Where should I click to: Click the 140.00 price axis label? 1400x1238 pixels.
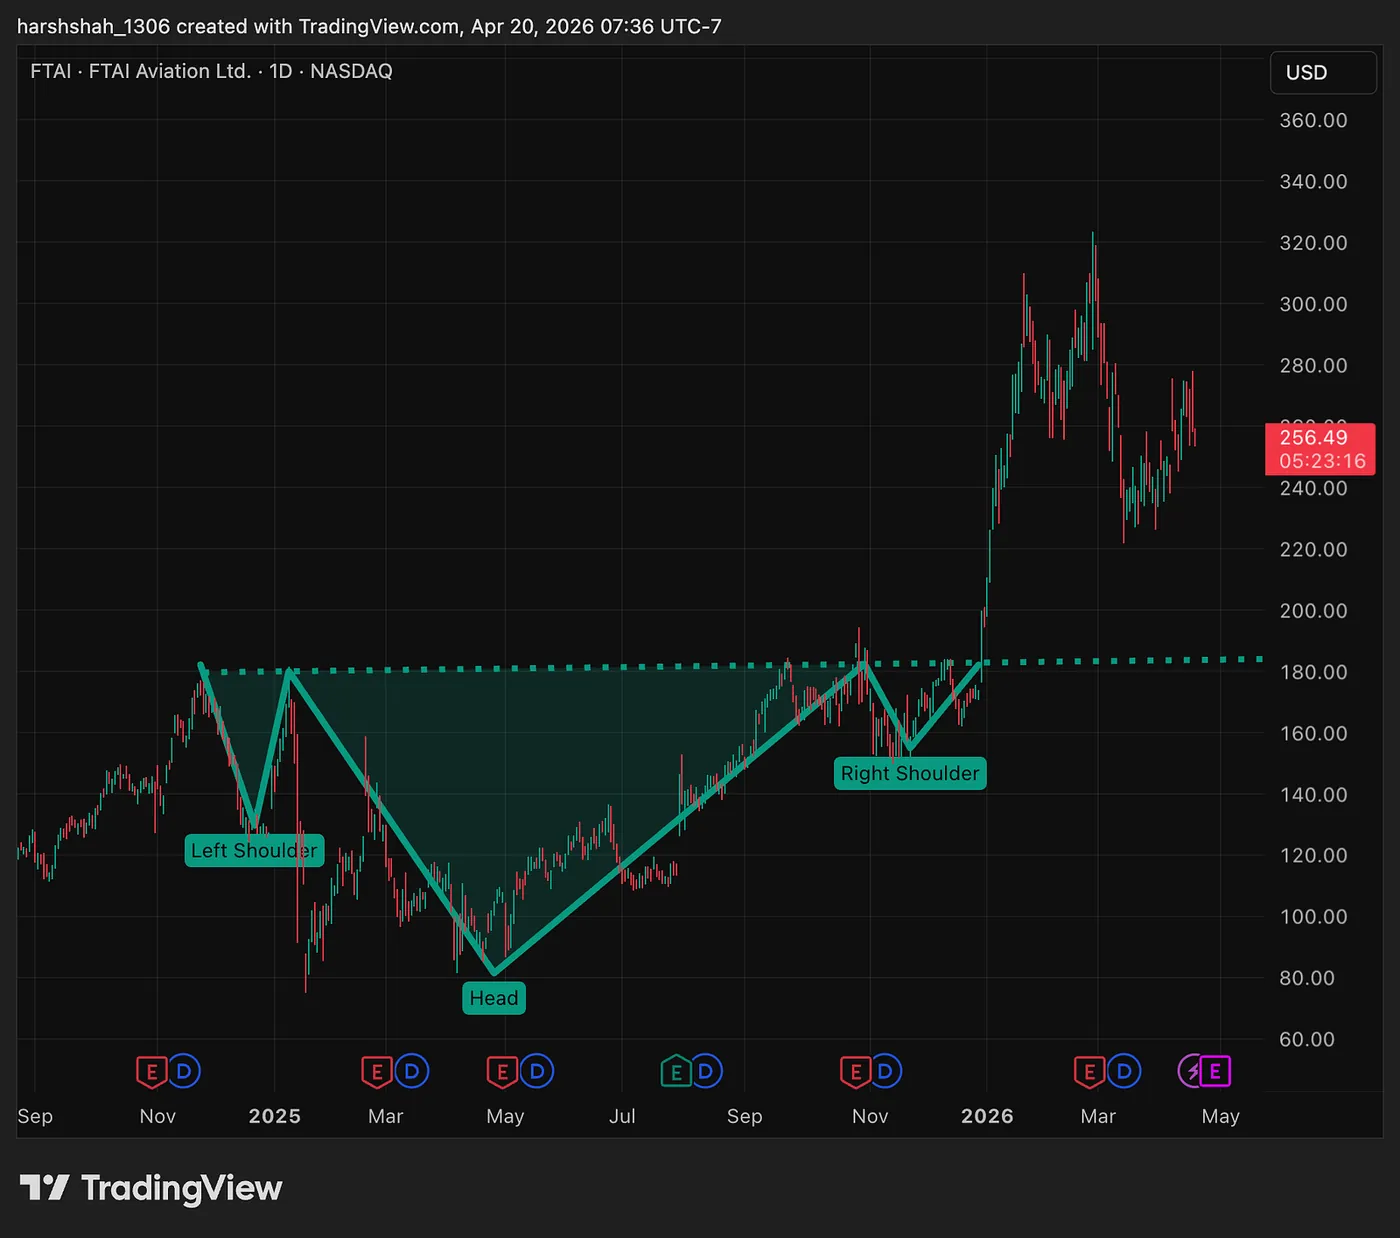1314,795
